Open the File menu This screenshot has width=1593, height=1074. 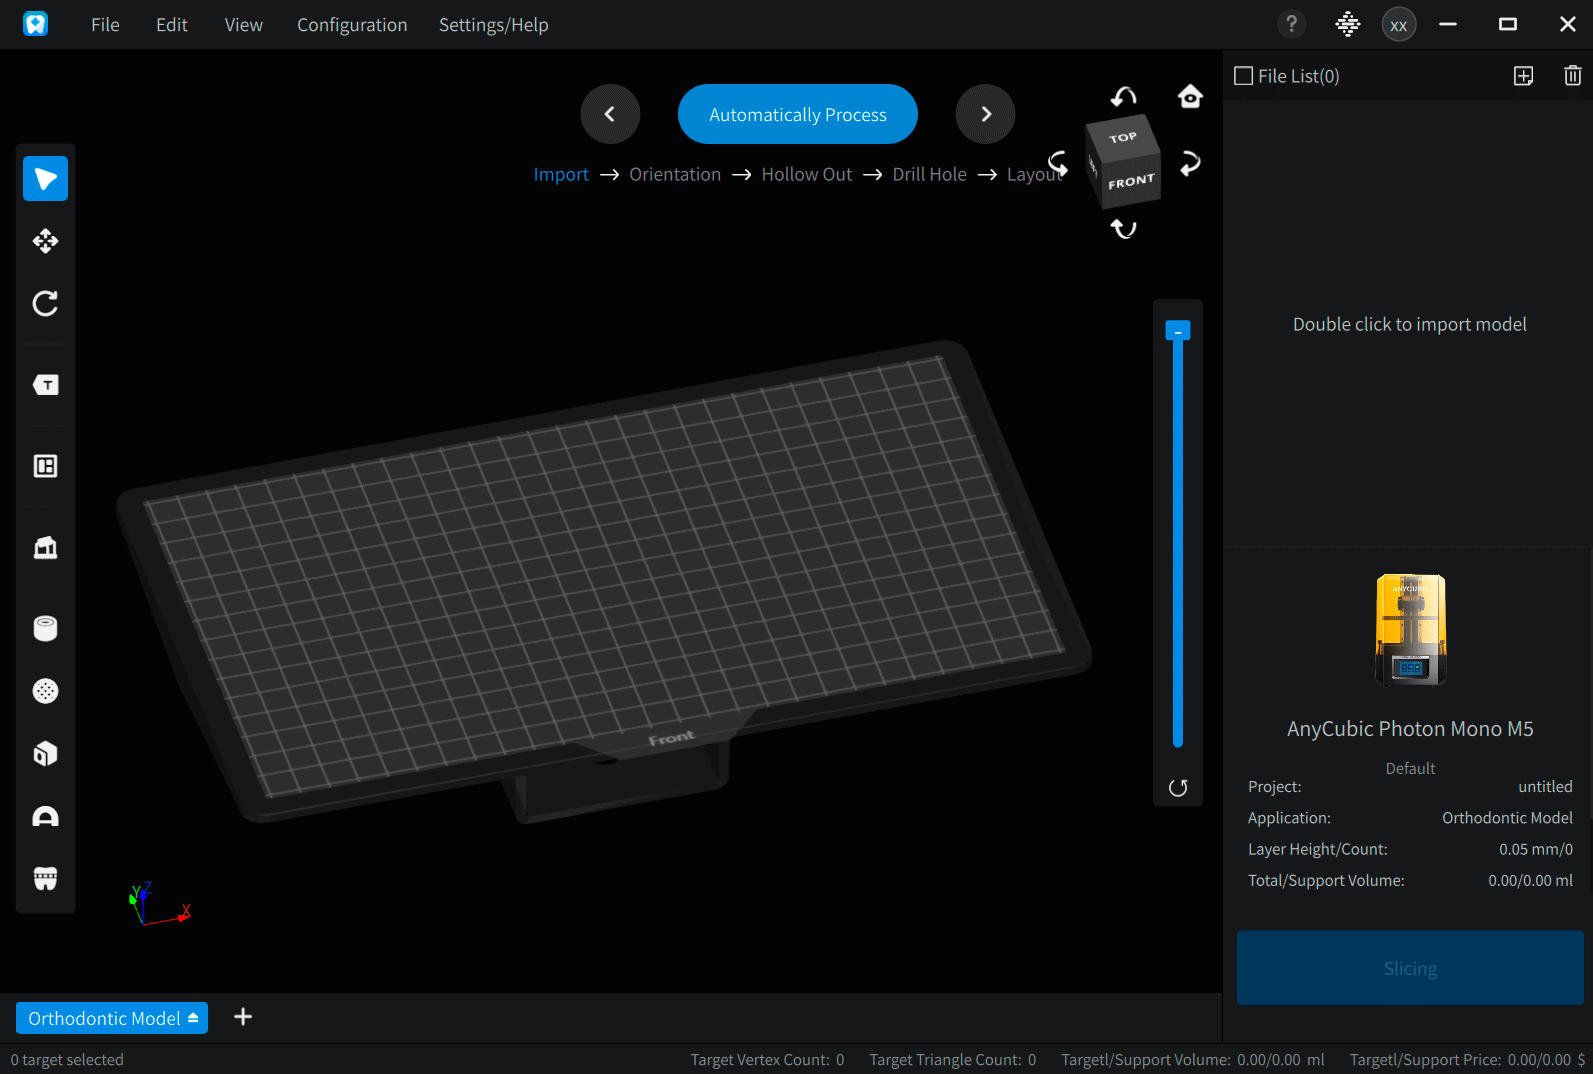click(x=105, y=25)
